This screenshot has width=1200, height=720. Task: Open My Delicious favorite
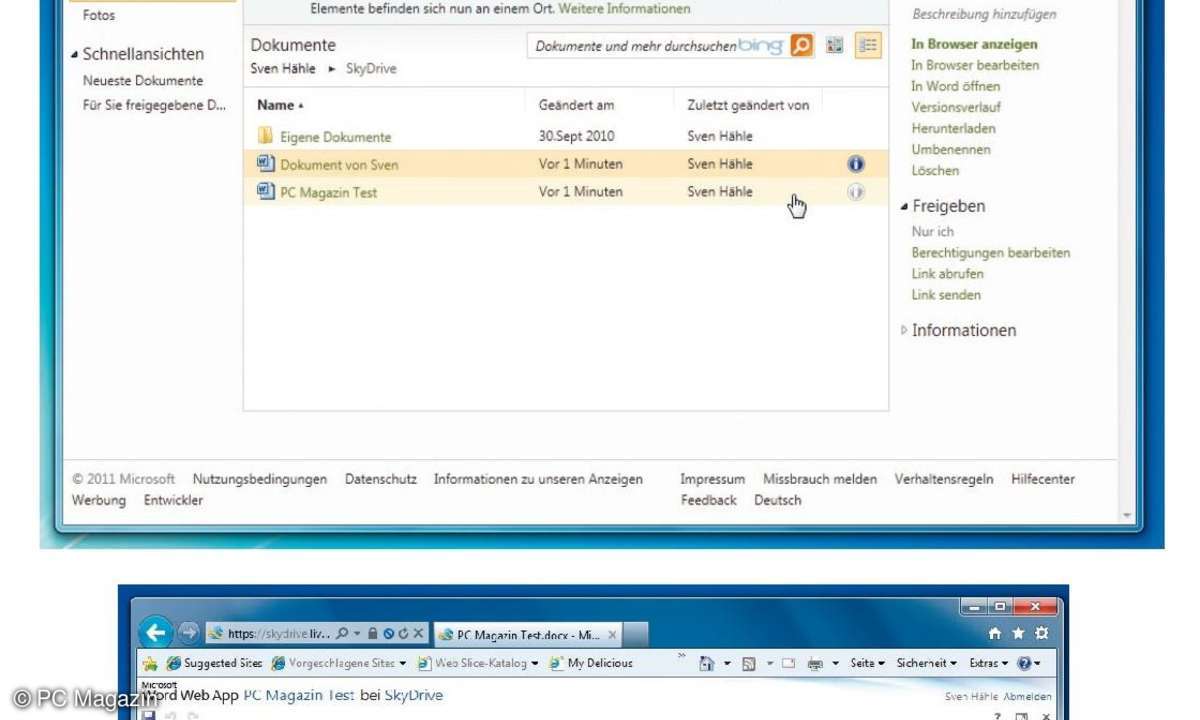[x=590, y=663]
